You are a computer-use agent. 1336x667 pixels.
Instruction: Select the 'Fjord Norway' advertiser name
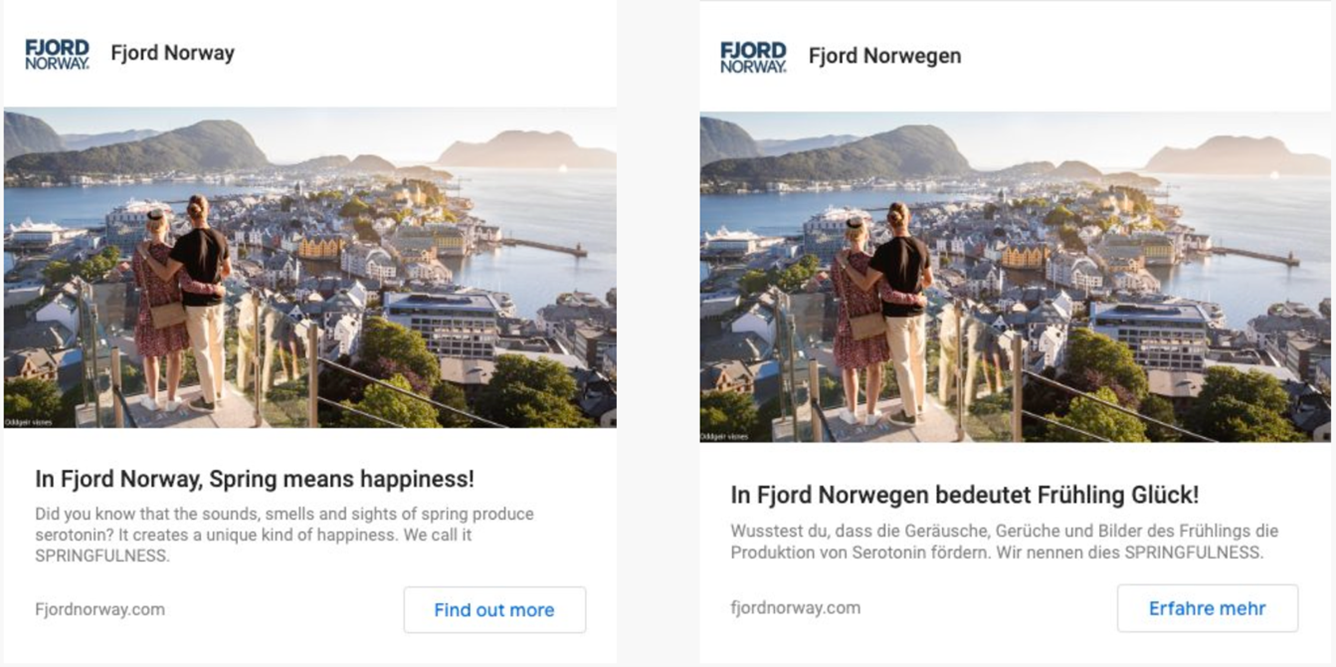pos(172,54)
